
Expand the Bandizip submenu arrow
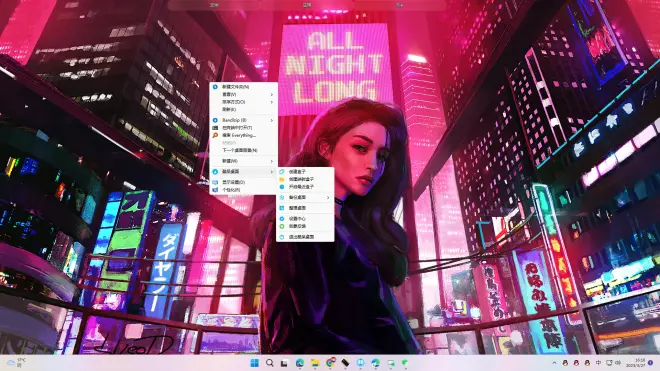click(271, 120)
